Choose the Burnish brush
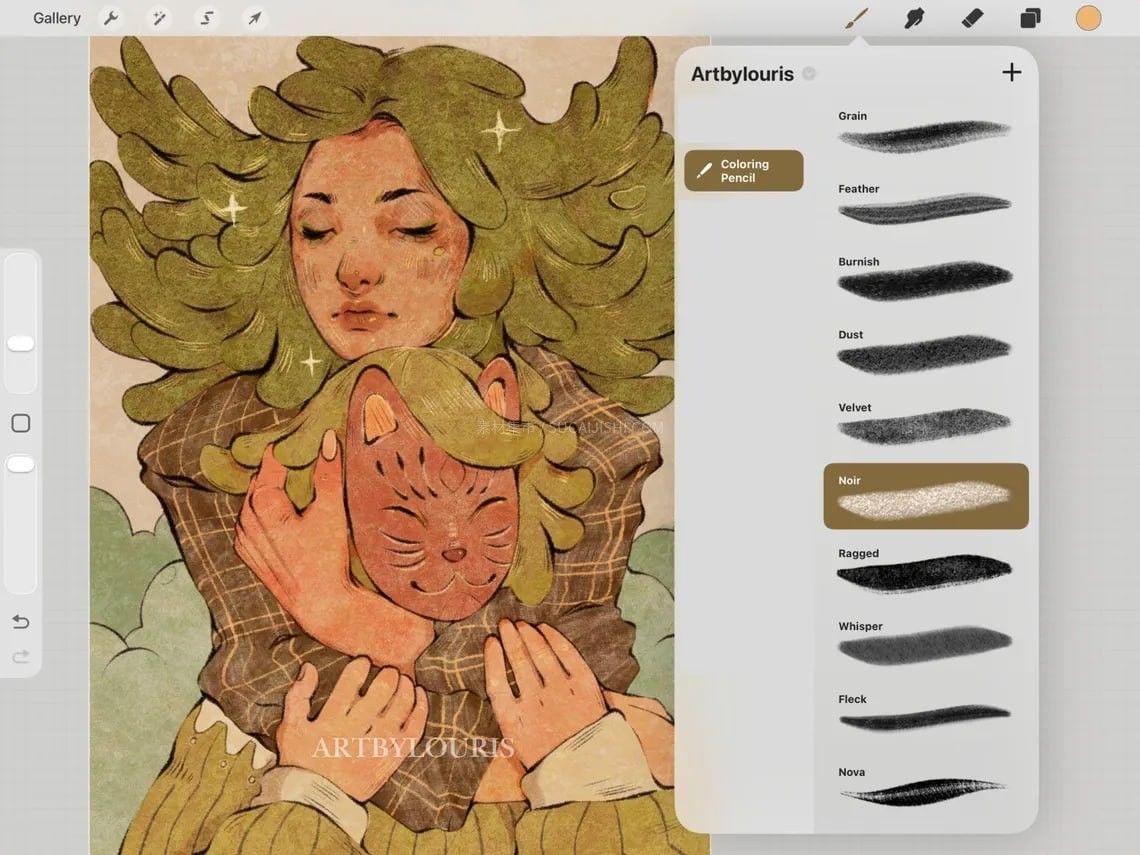Image resolution: width=1140 pixels, height=855 pixels. 926,277
